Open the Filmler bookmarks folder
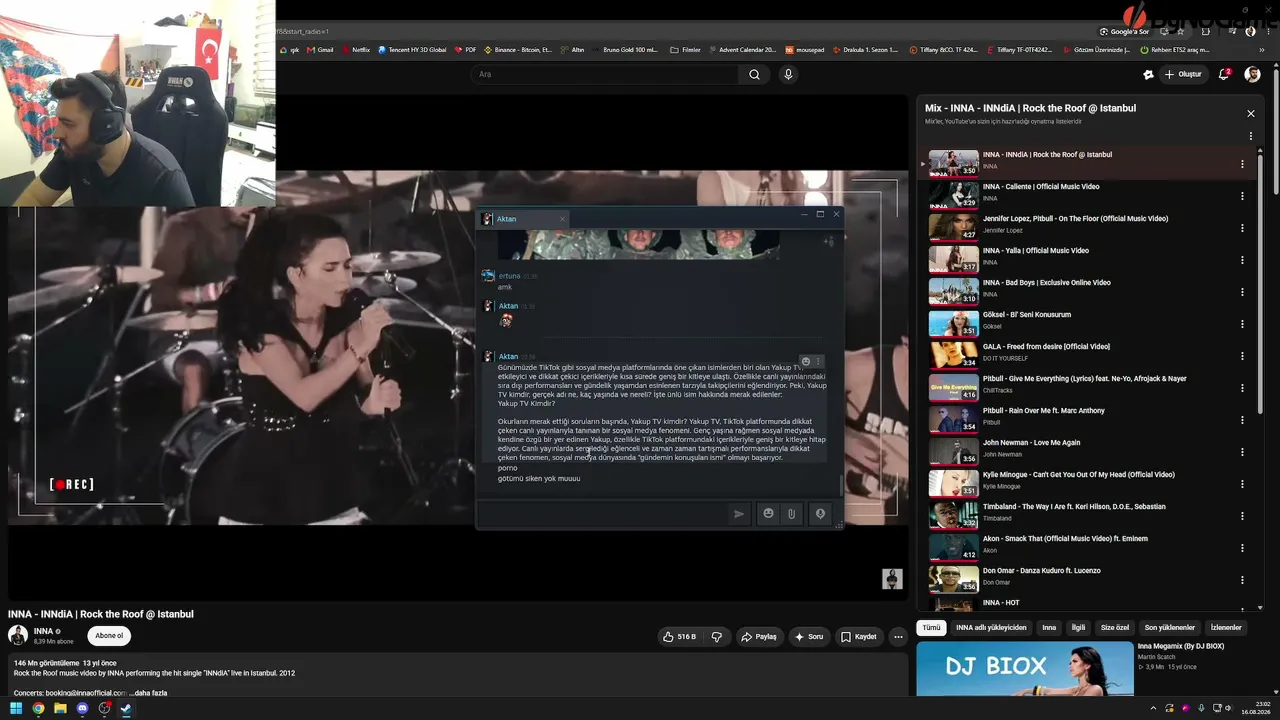Screen dimensions: 1280x720 click(685, 50)
